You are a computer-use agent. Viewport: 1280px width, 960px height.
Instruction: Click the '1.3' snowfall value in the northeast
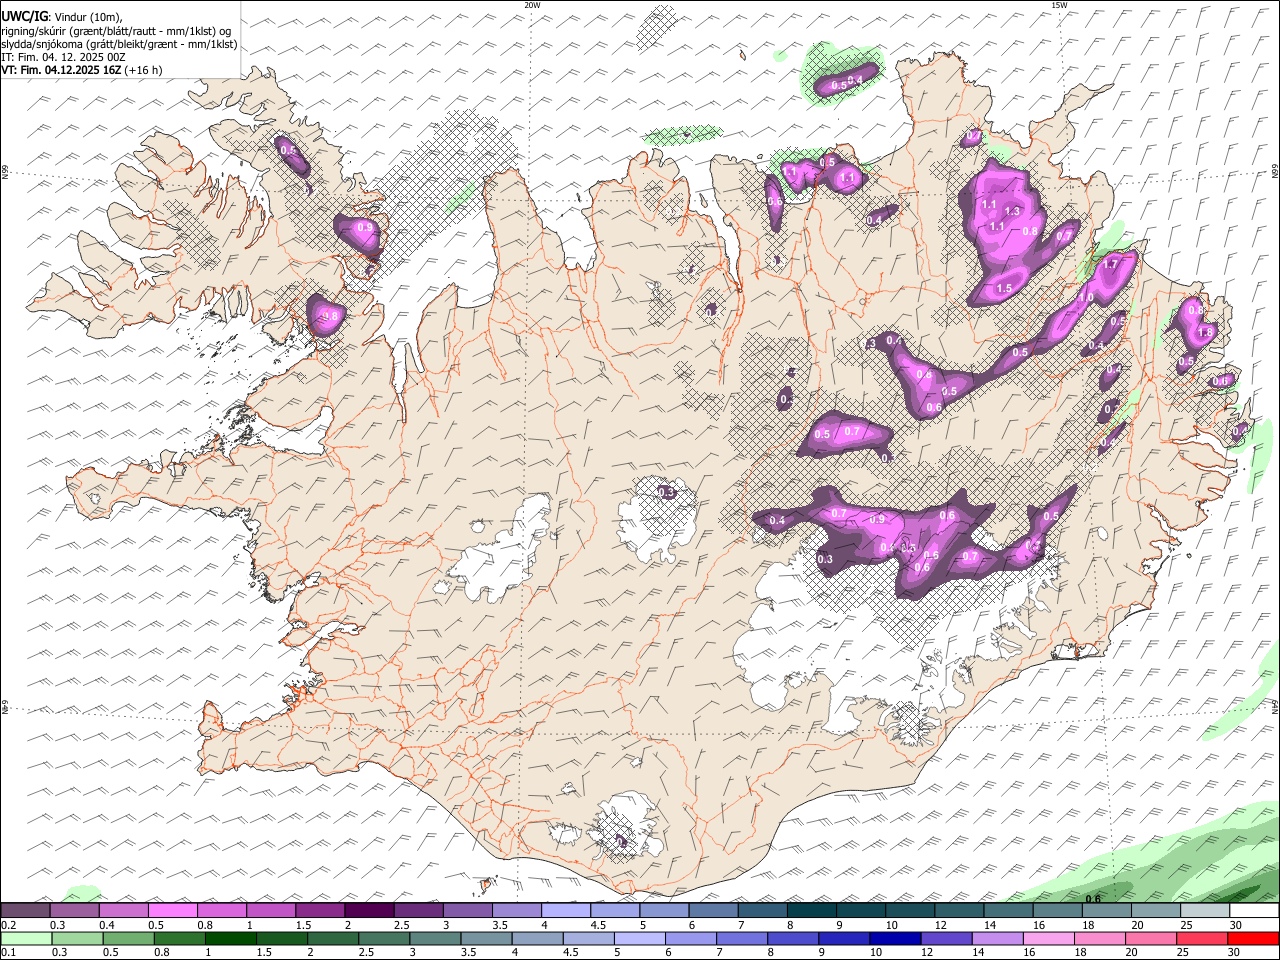point(1012,211)
